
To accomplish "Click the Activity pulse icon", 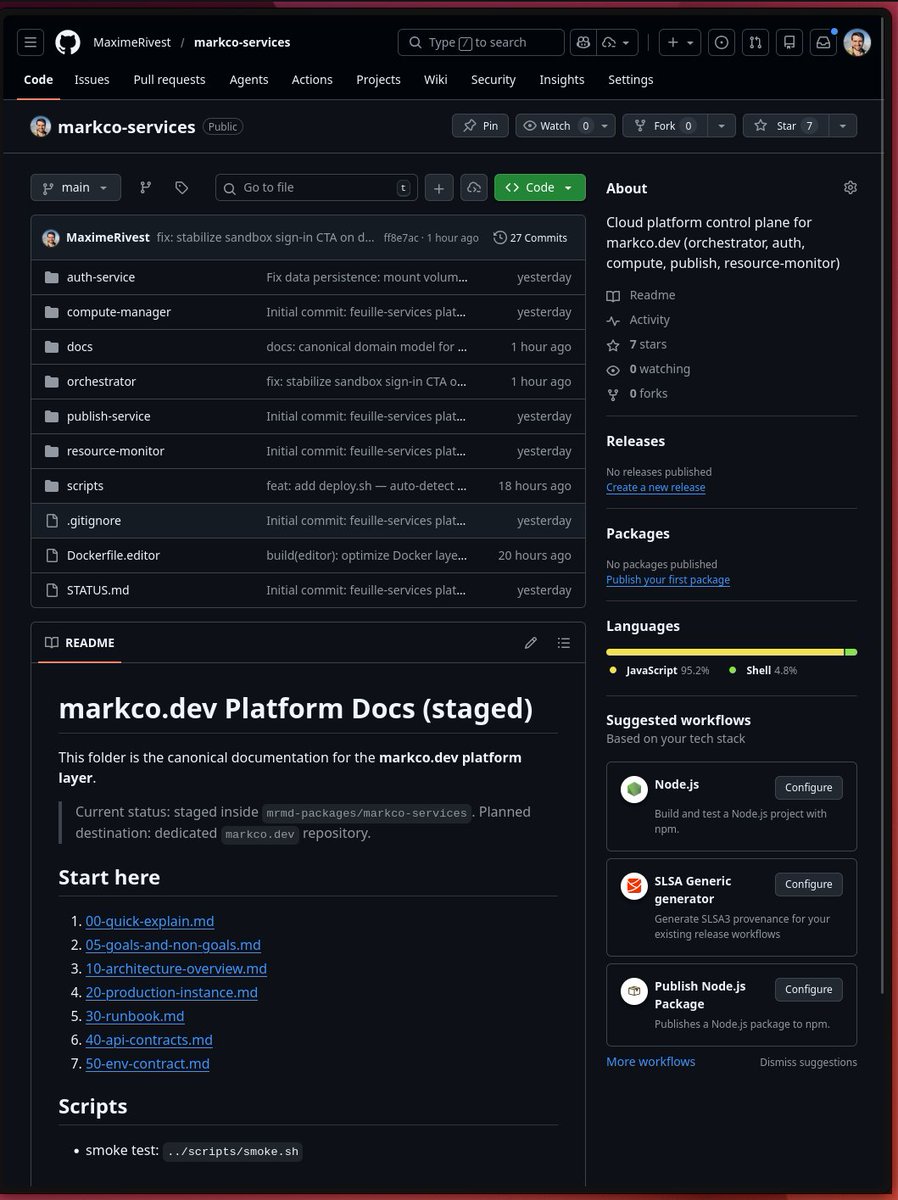I will pyautogui.click(x=613, y=320).
